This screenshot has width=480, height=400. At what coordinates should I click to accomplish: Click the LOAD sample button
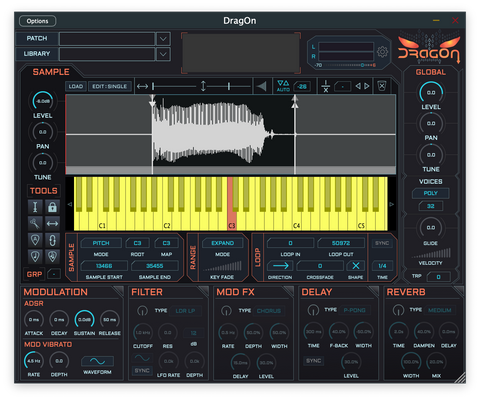click(76, 86)
